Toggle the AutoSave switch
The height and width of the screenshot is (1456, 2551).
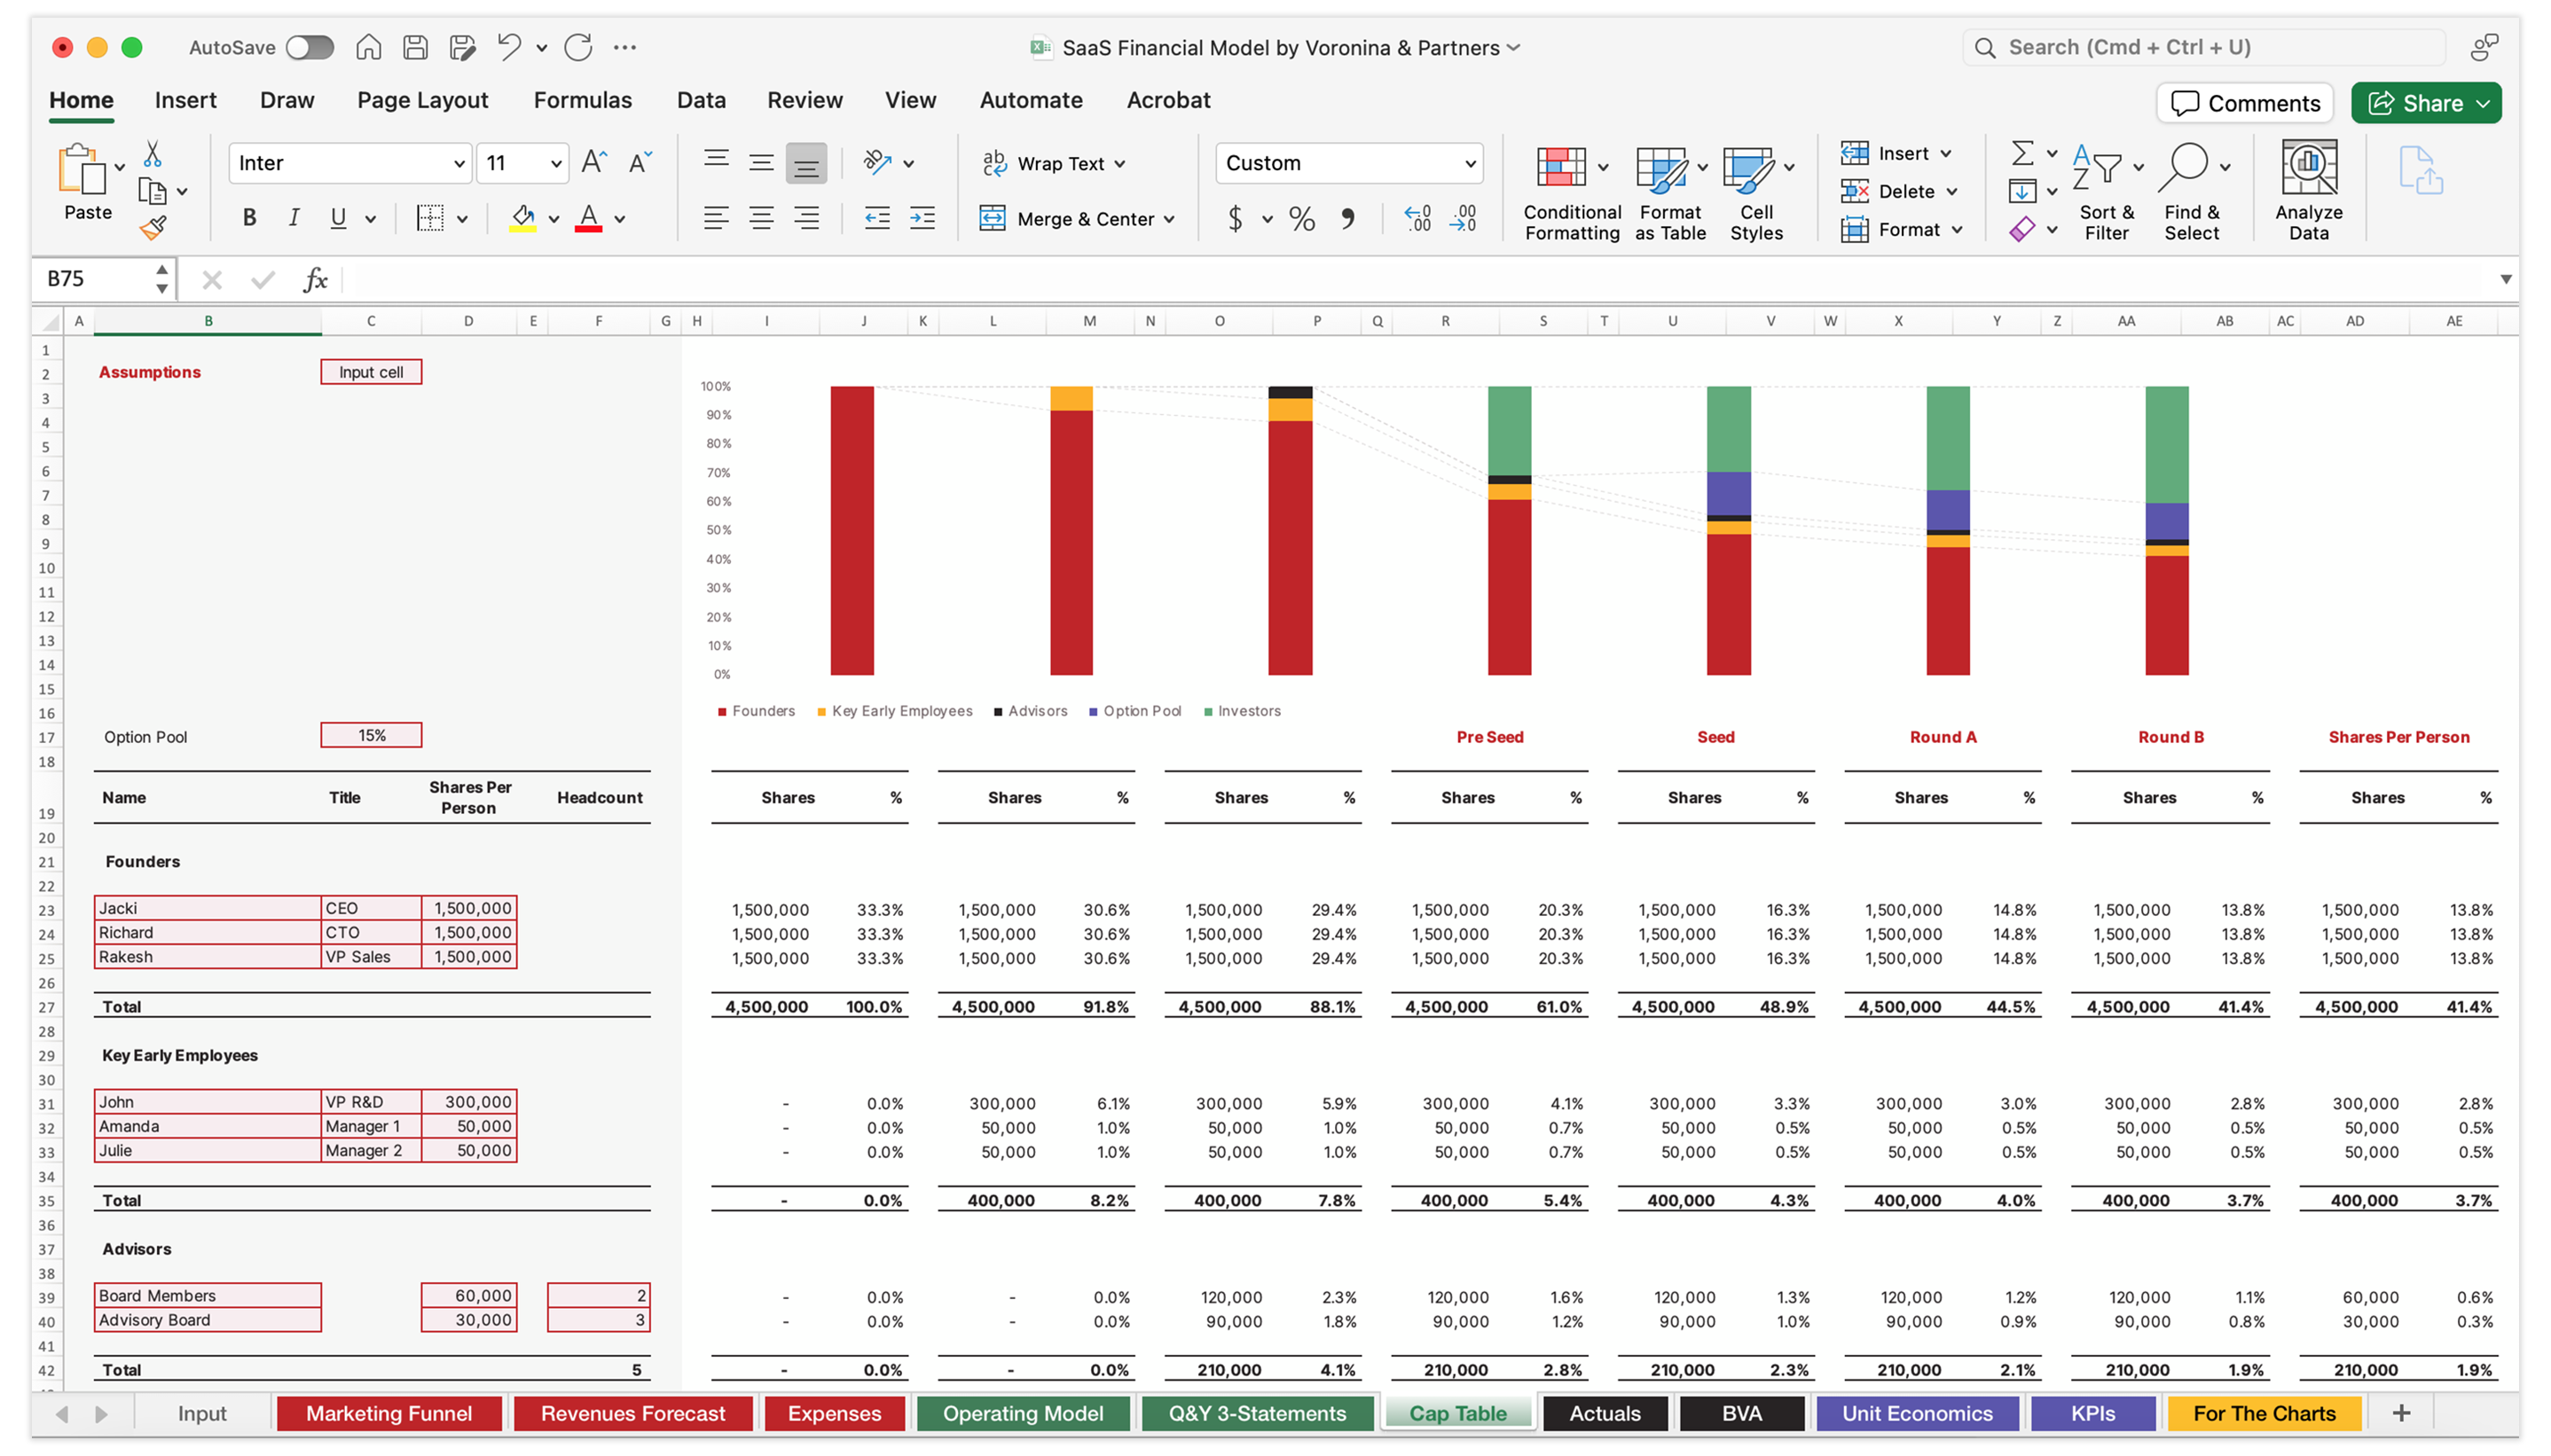[309, 47]
